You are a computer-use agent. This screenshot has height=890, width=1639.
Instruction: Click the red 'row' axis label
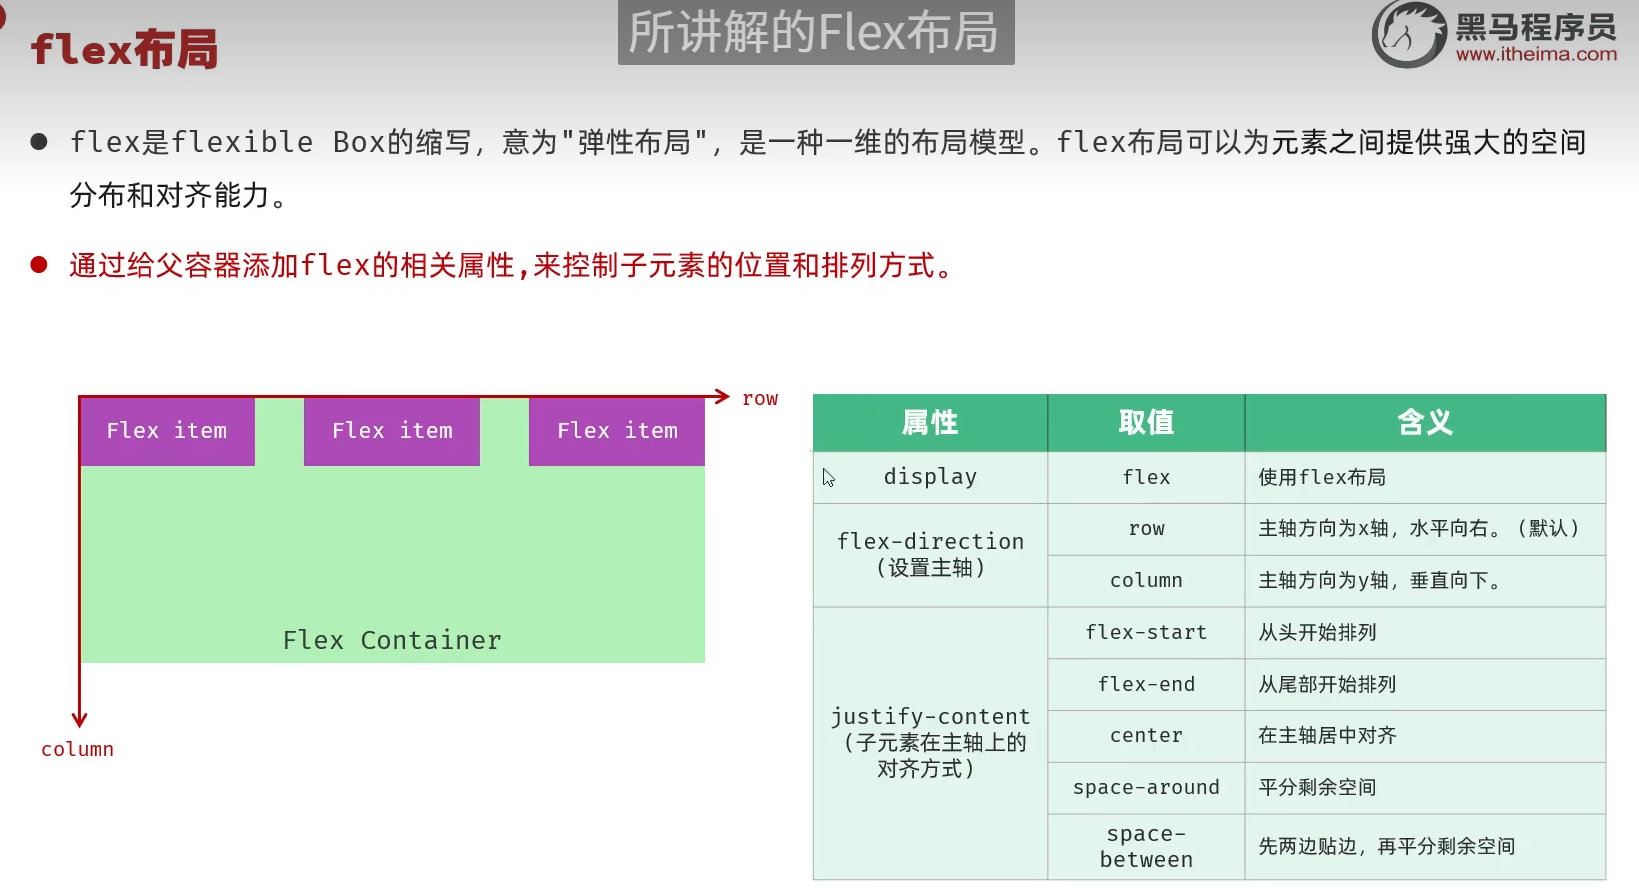pos(760,398)
